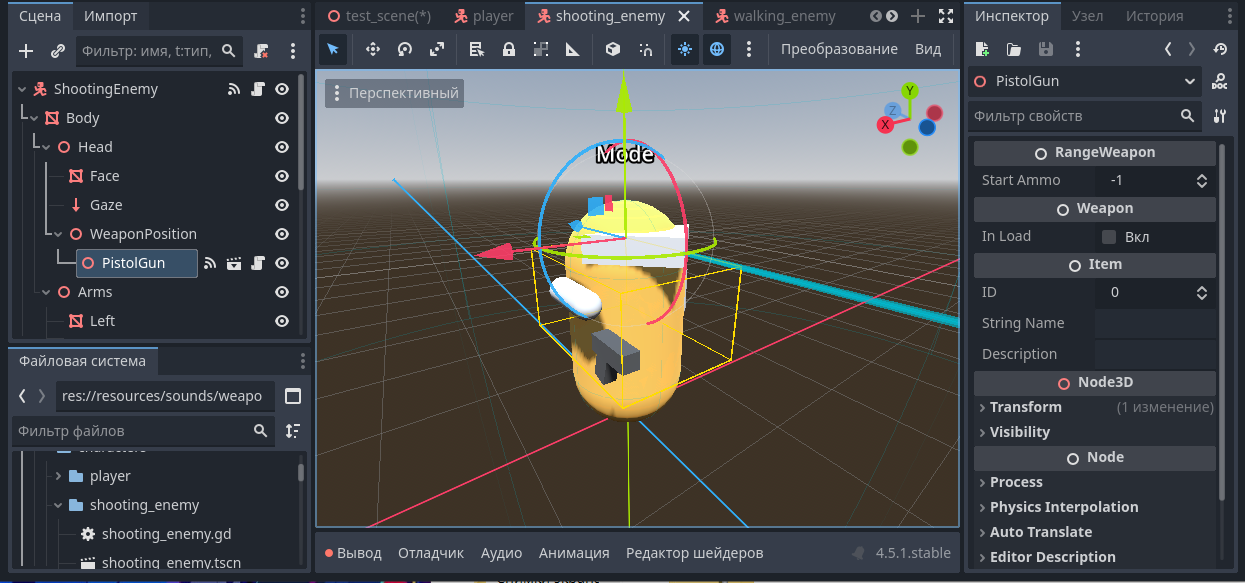Open the Отладчик bottom panel

[x=431, y=553]
